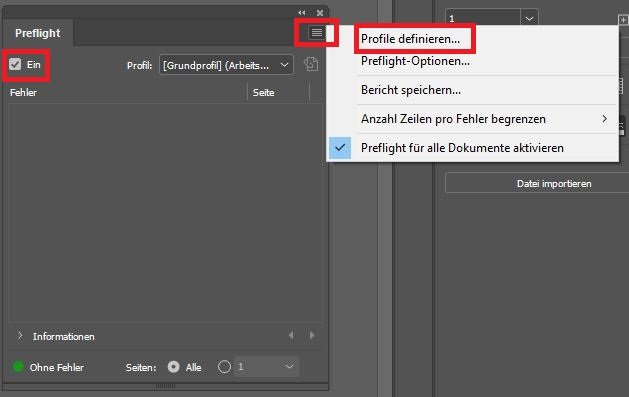Choose Preflight-Optionen... menu entry

pos(415,61)
